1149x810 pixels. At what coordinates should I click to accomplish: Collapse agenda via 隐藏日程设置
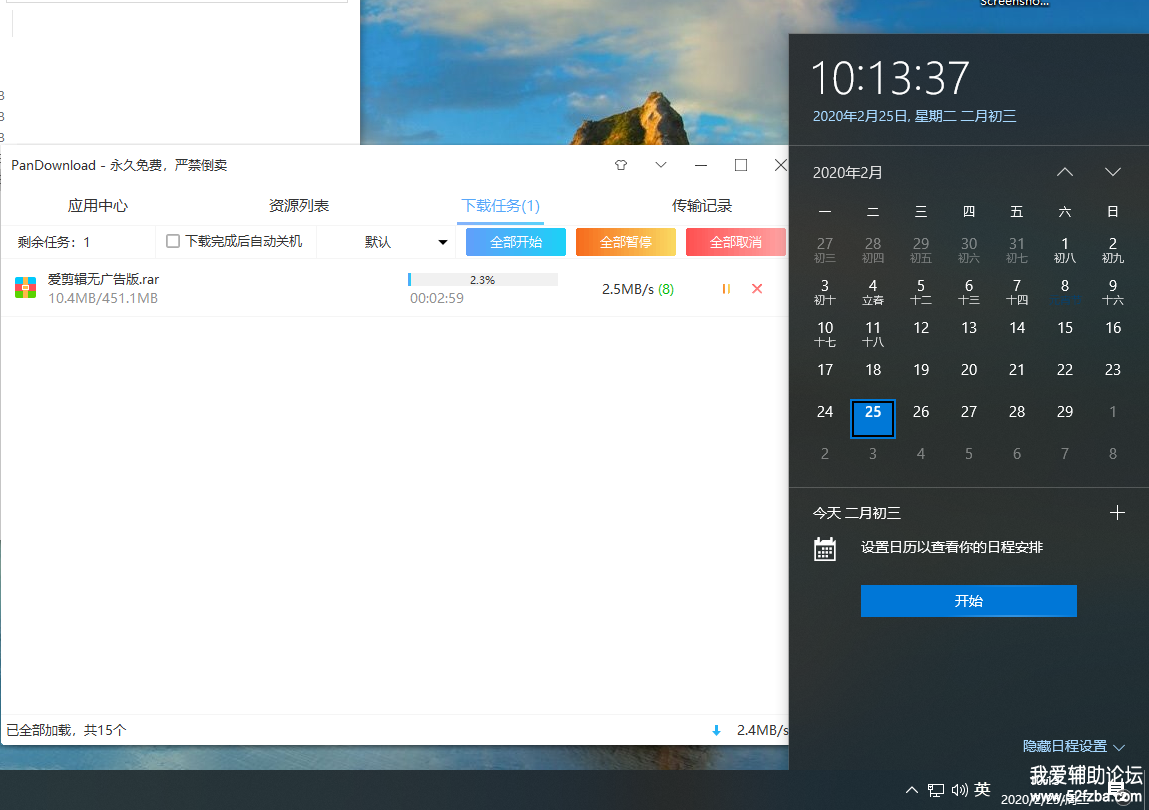(1073, 746)
